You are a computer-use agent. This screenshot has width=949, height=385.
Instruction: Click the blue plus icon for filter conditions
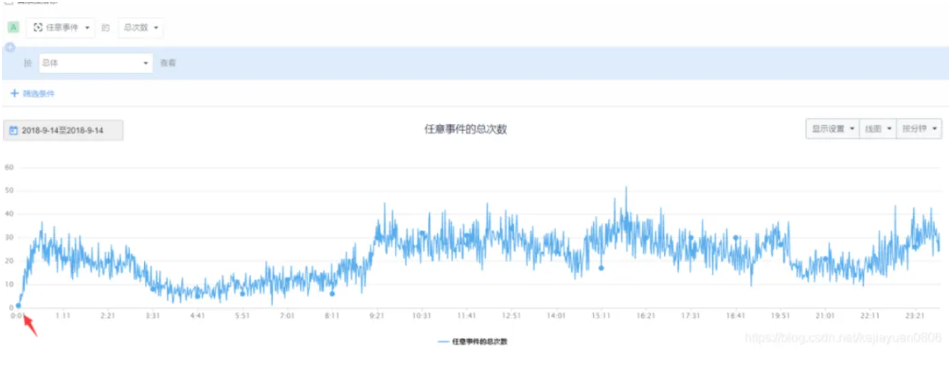point(15,93)
